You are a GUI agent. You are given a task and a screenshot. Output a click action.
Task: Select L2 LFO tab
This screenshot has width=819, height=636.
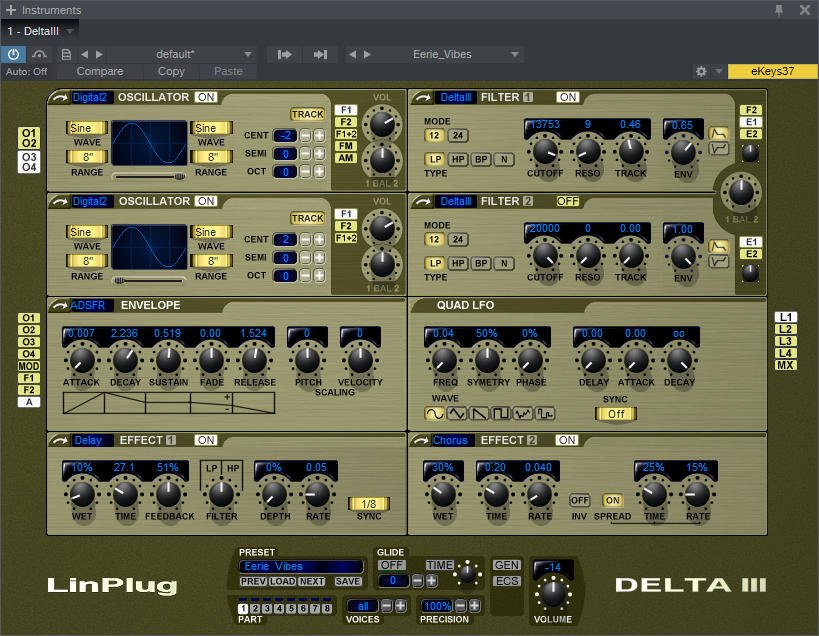click(785, 329)
